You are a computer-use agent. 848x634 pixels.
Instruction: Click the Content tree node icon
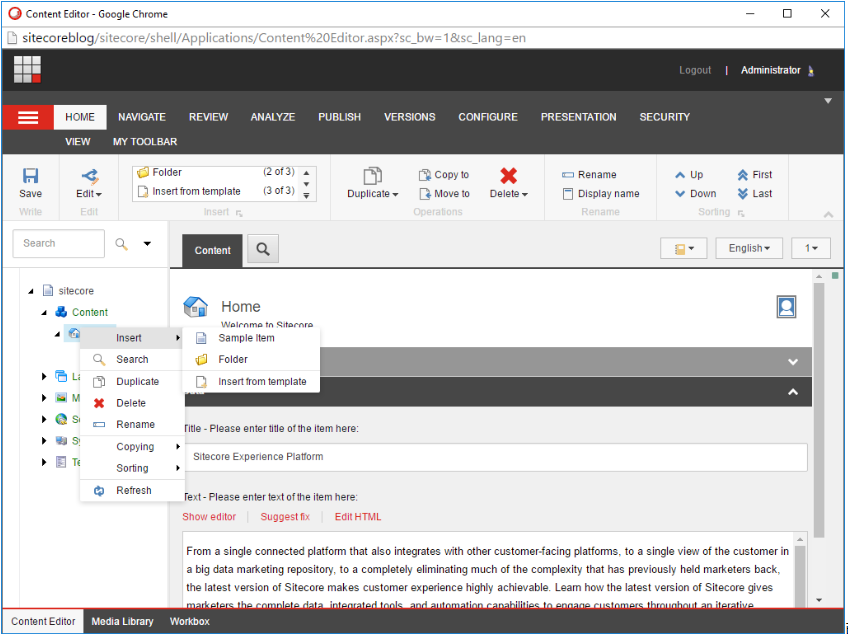tap(61, 312)
